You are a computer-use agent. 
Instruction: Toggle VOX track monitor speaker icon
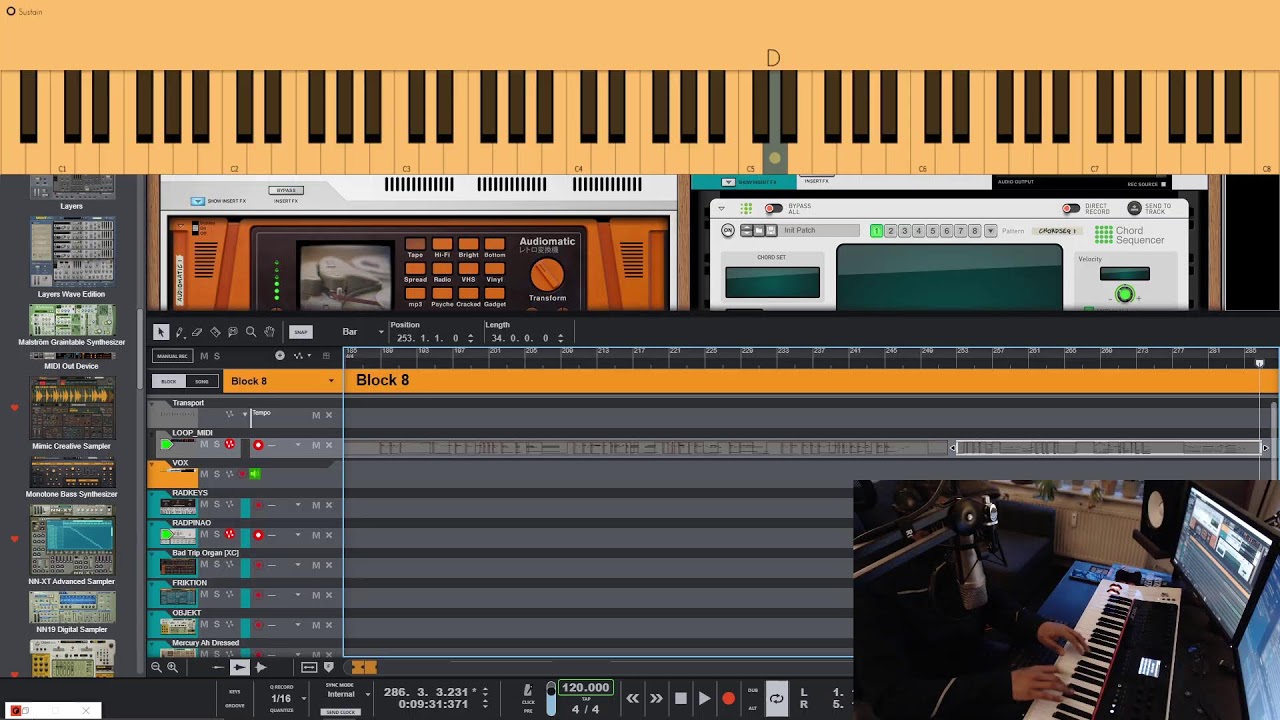(255, 474)
